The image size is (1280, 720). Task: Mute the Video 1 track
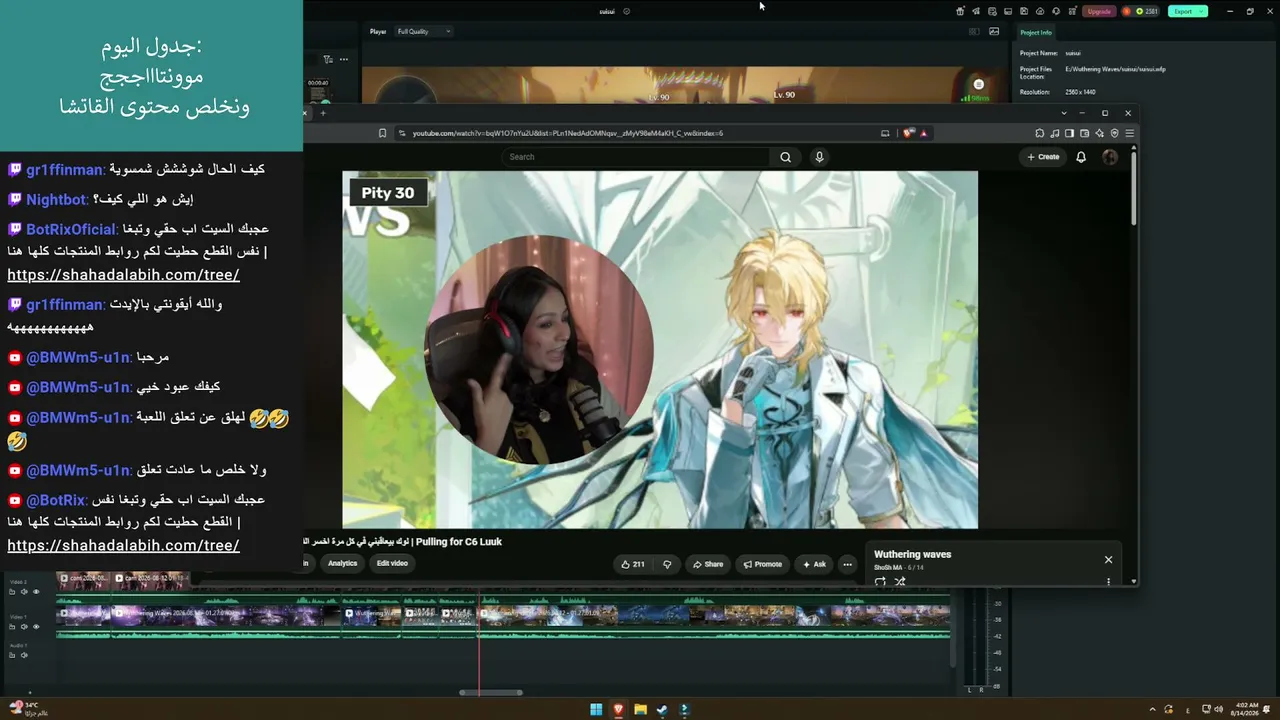(x=24, y=627)
